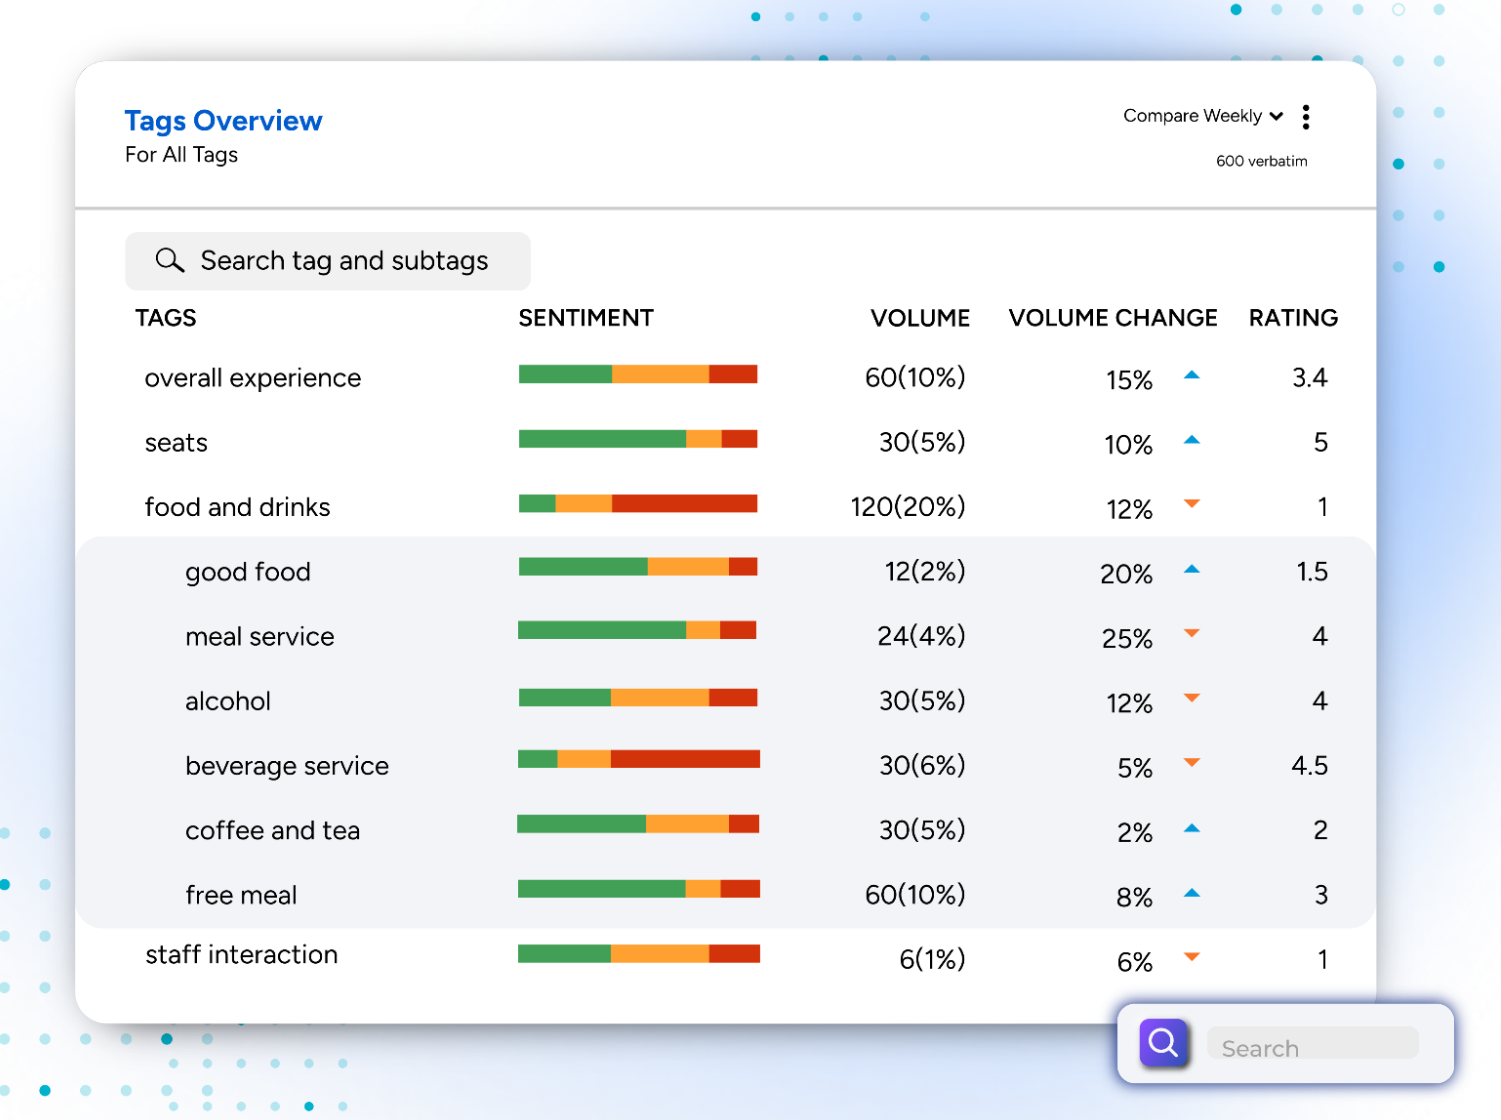Open the Tags Overview title link

click(222, 120)
